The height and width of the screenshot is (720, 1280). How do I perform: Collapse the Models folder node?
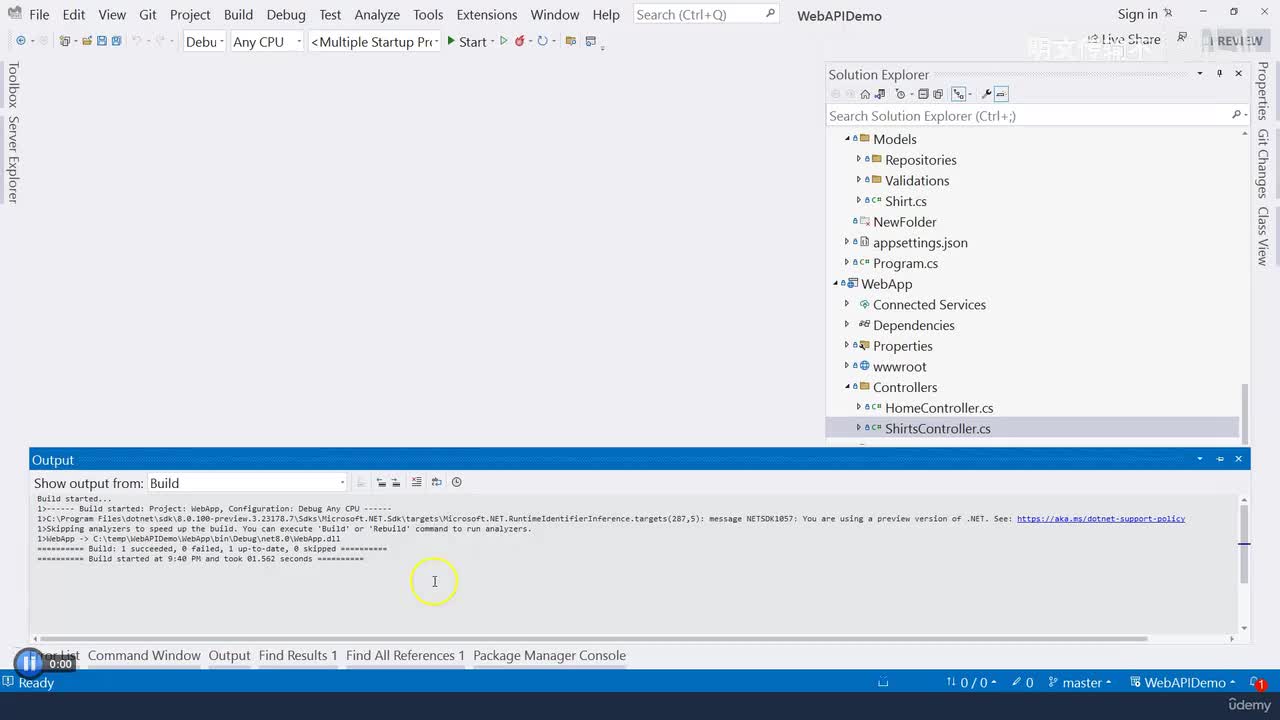coord(848,139)
